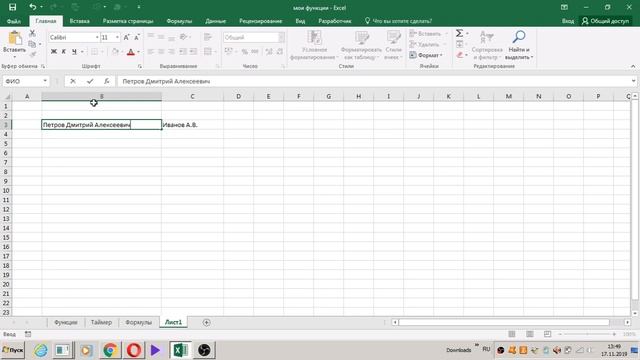Open Opera from the taskbar

[x=133, y=350]
